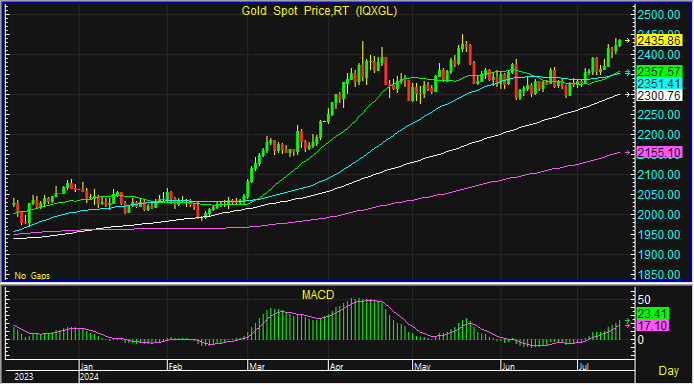The height and width of the screenshot is (385, 694).
Task: Click the No Gaps label
Action: point(32,276)
